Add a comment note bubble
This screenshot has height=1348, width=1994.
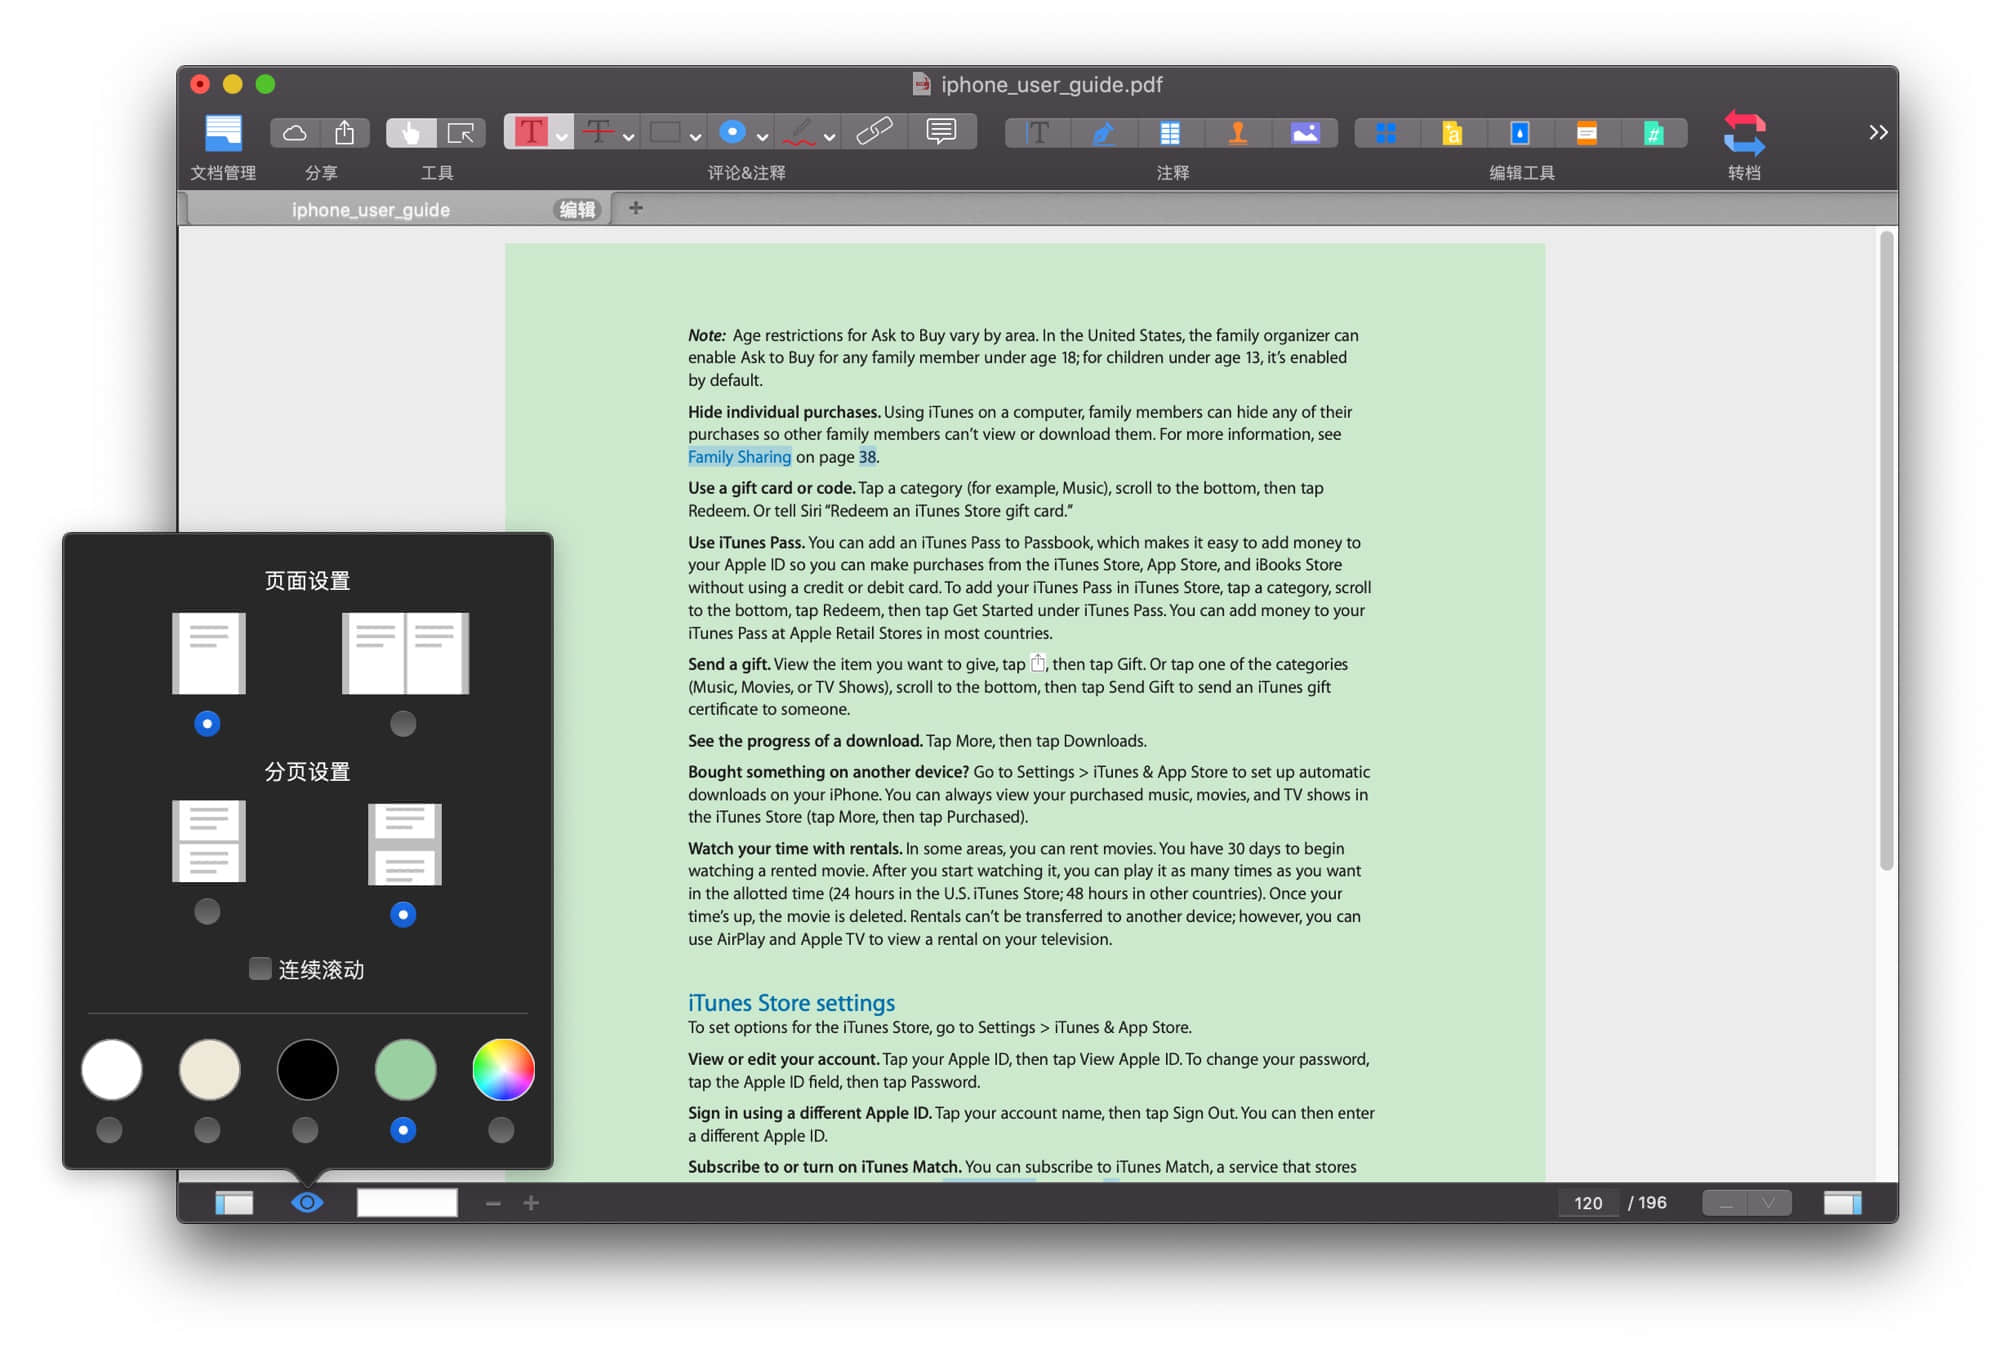941,132
